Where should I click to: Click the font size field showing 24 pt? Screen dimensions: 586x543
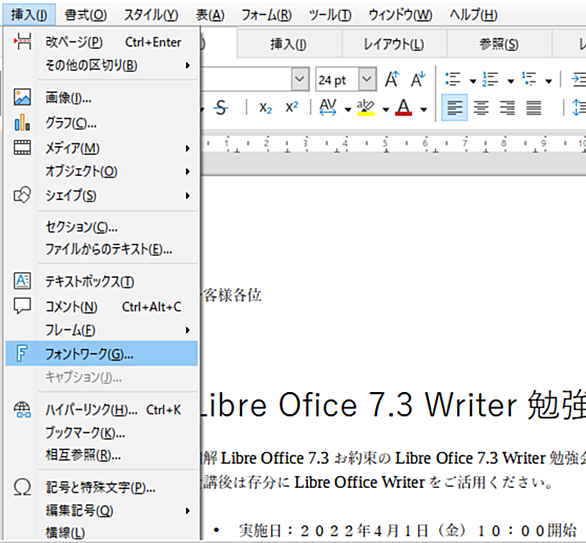click(x=337, y=80)
